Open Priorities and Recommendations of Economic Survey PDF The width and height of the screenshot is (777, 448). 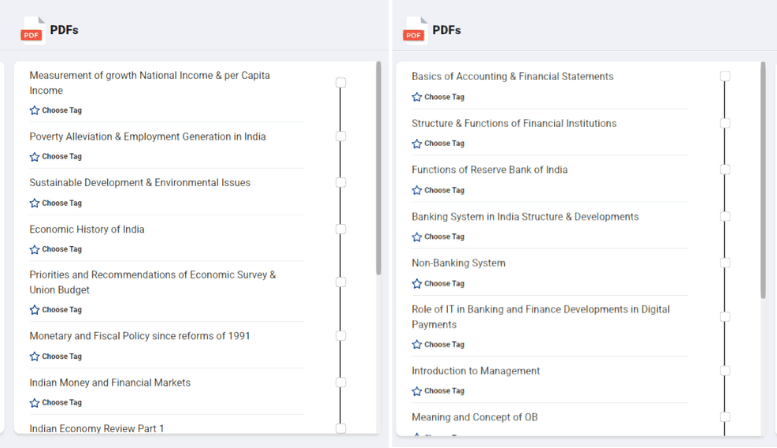click(152, 282)
